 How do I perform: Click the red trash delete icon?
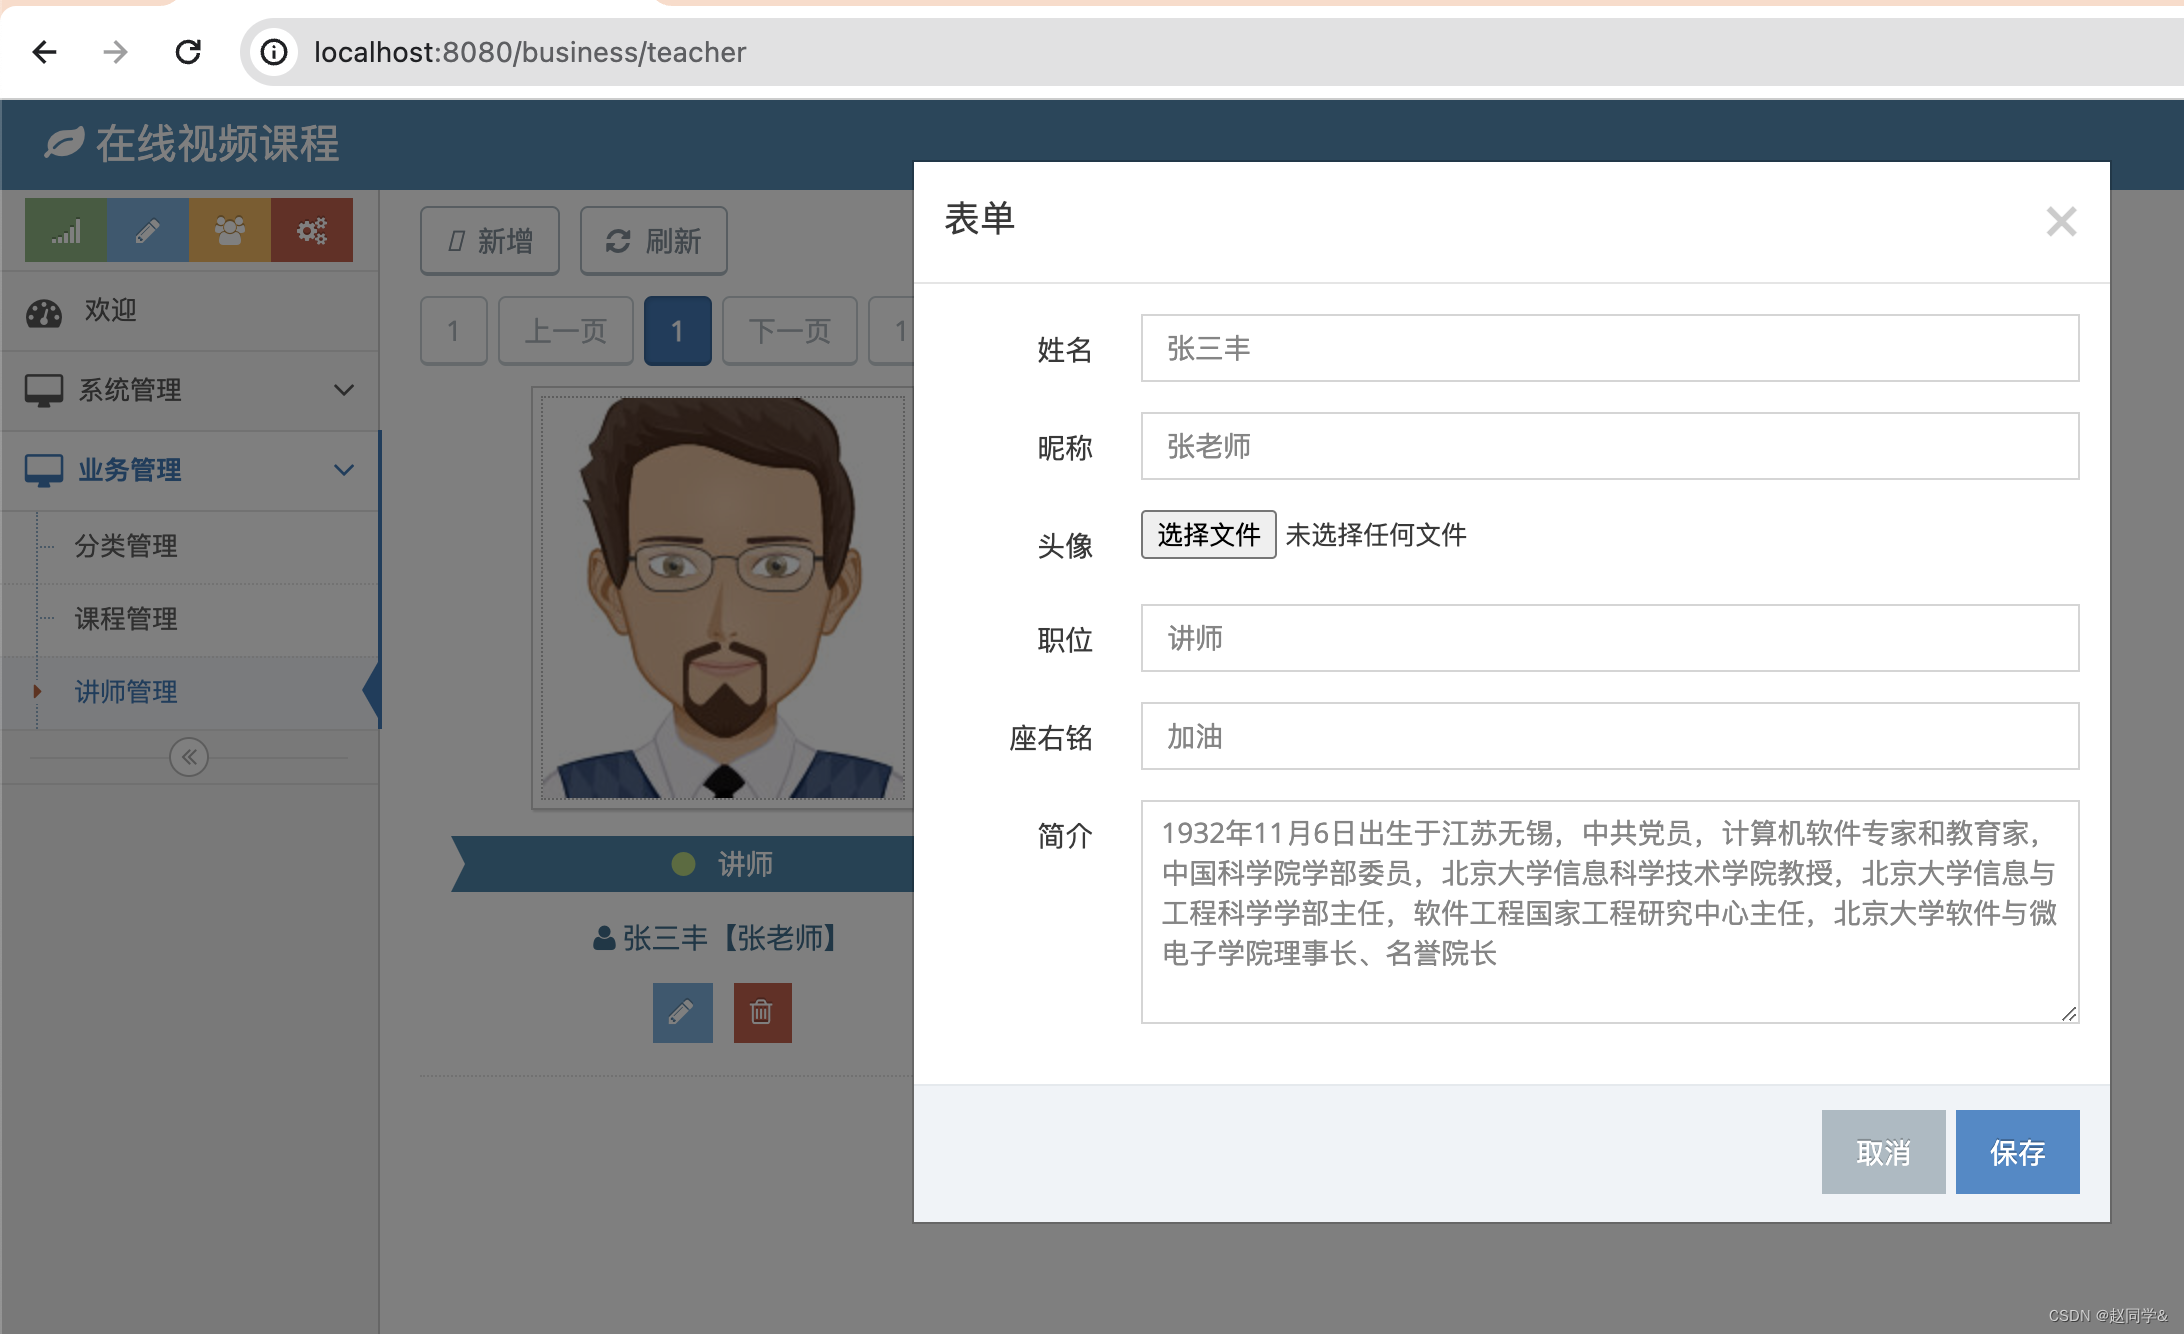pos(762,1012)
